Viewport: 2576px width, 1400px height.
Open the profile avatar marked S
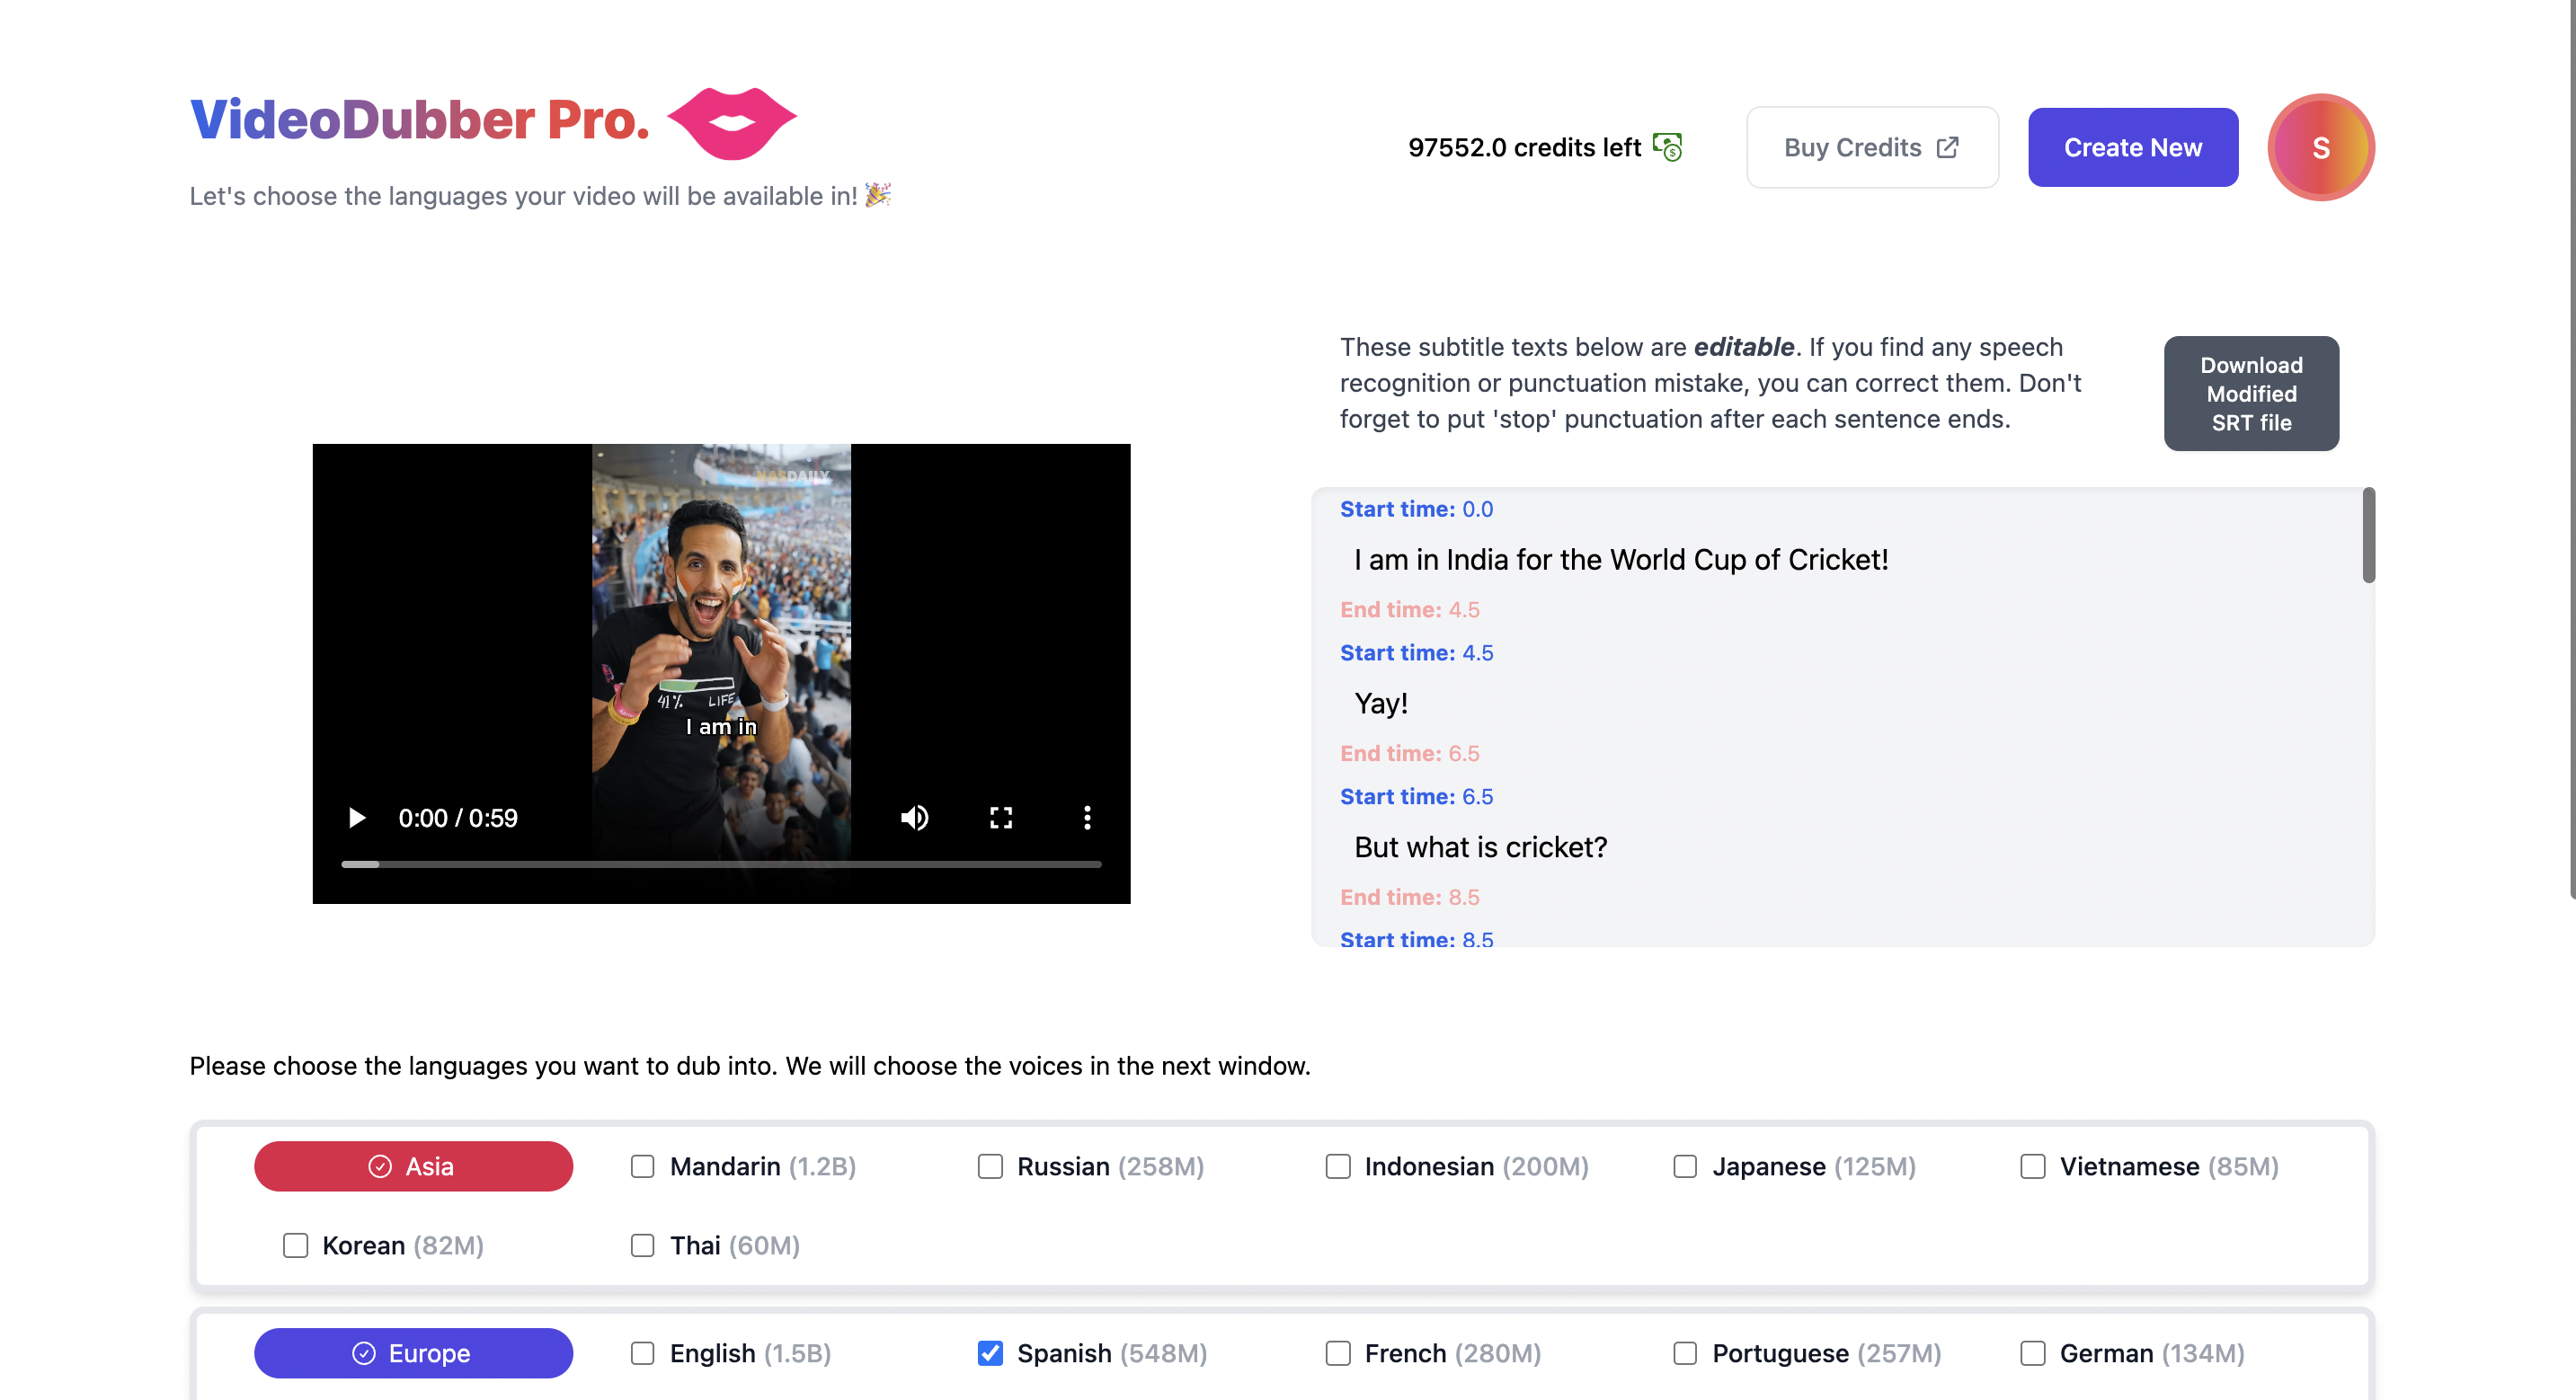pyautogui.click(x=2321, y=147)
